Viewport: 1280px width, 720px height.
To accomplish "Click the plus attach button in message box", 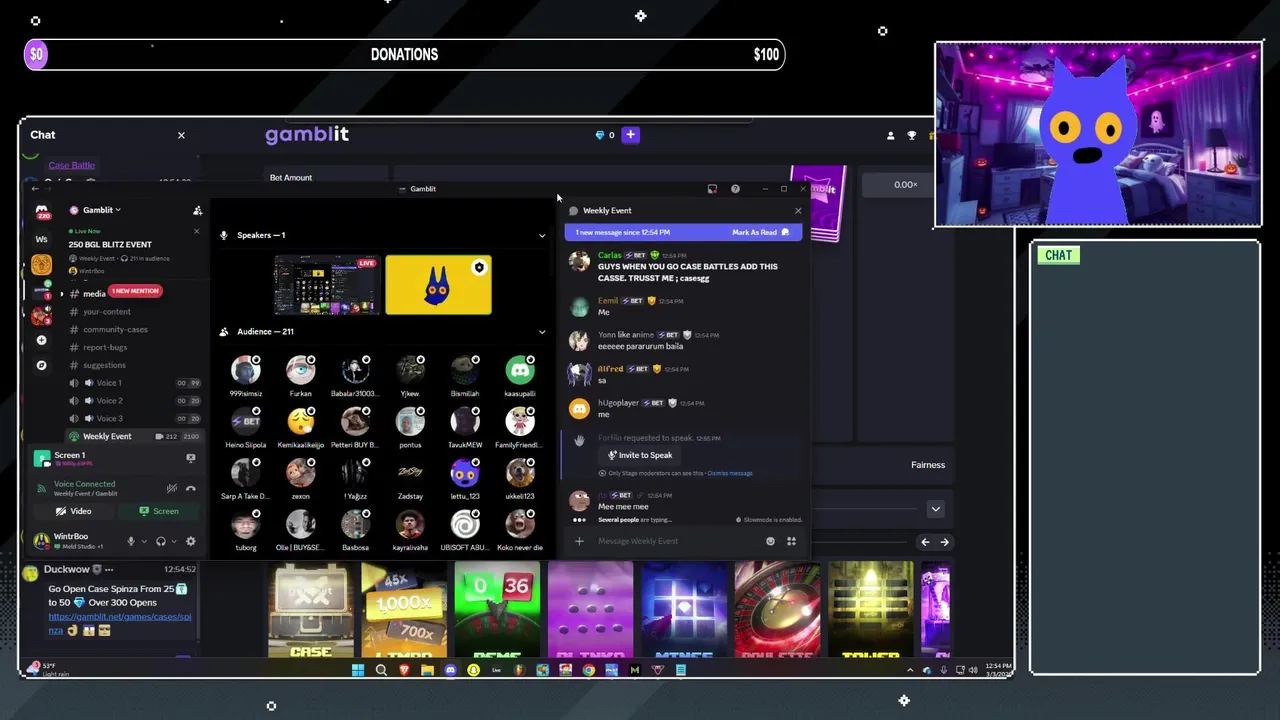I will [x=579, y=541].
